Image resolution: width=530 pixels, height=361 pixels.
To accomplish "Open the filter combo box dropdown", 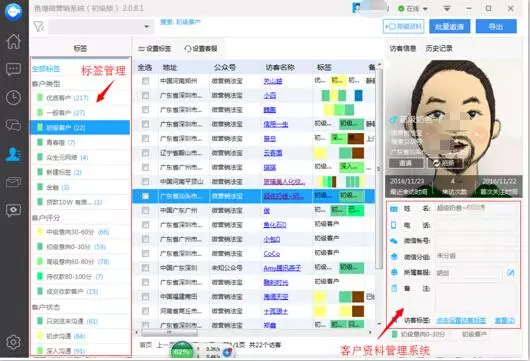I will [x=147, y=26].
